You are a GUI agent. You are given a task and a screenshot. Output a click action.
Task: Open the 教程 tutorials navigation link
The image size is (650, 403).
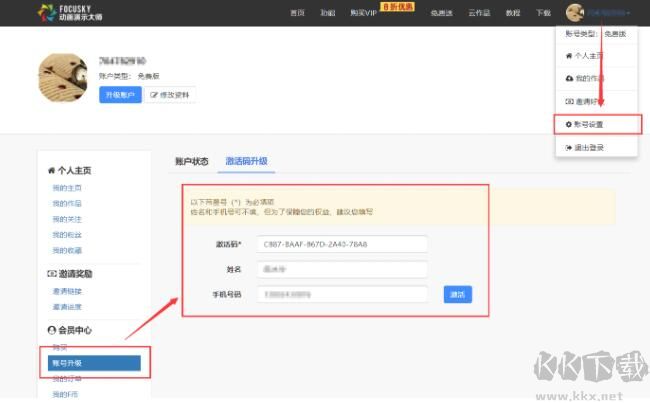pyautogui.click(x=513, y=13)
